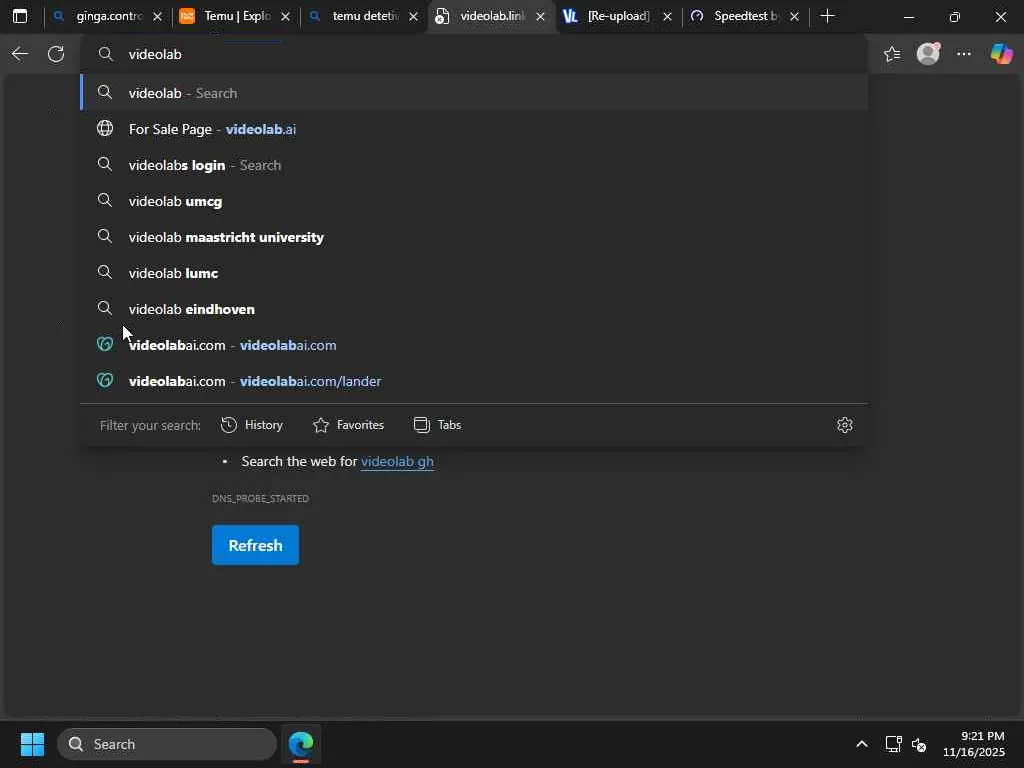Close the Temu | Explo tab

[x=285, y=17]
